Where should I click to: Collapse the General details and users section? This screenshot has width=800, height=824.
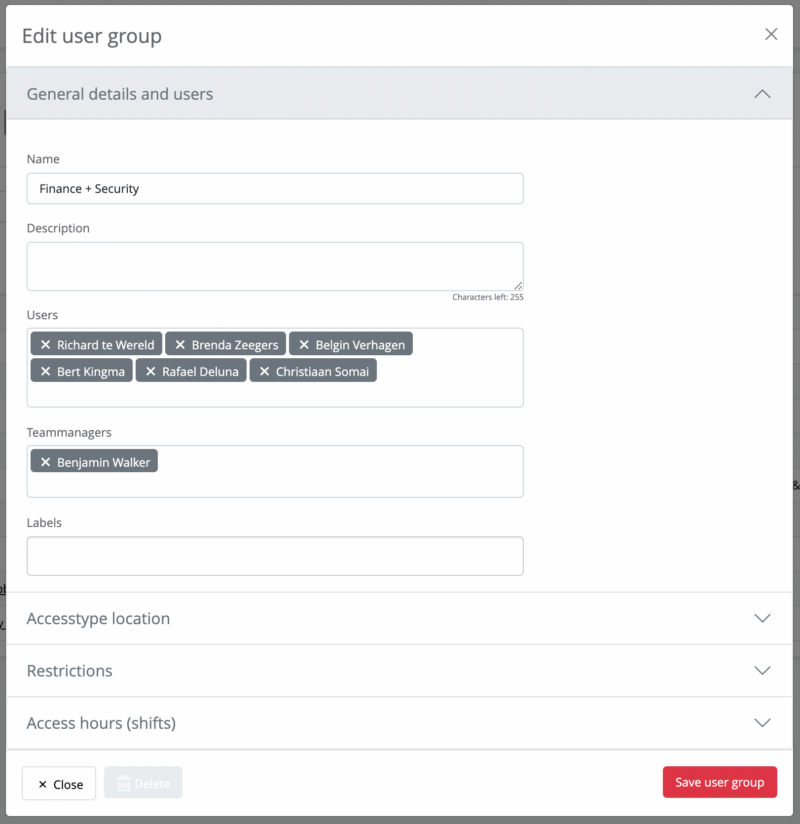[x=762, y=93]
